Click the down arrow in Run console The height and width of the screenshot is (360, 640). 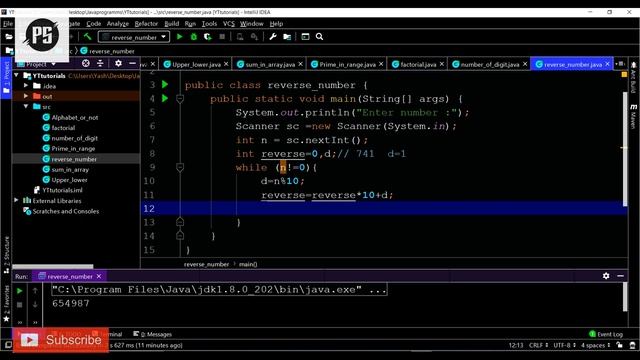[35, 304]
